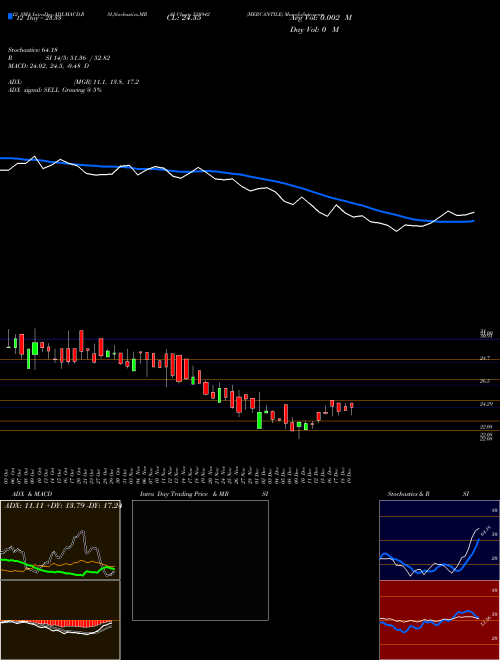Click the 'MACD: 24.02, 24.5, -0.48 D' line
Image resolution: width=500 pixels, height=660 pixels.
[49, 66]
